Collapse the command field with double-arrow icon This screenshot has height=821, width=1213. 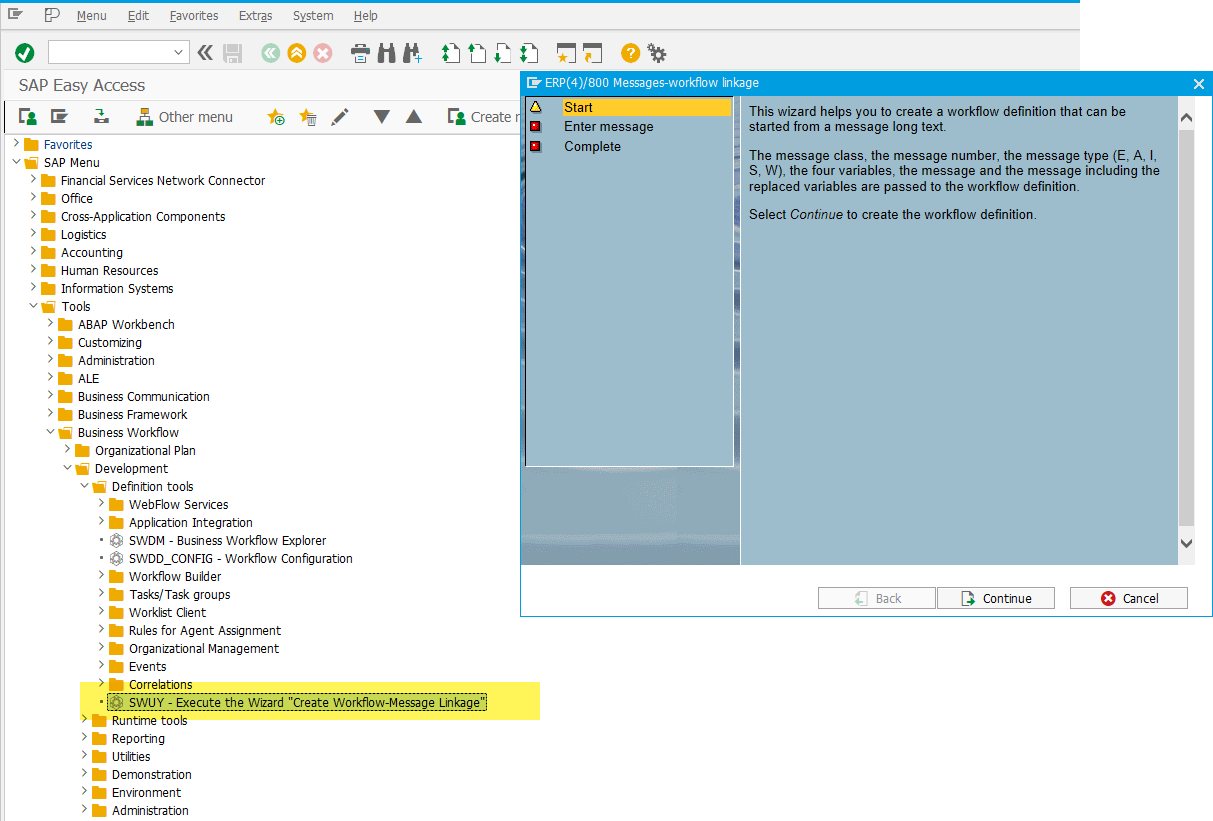point(205,53)
